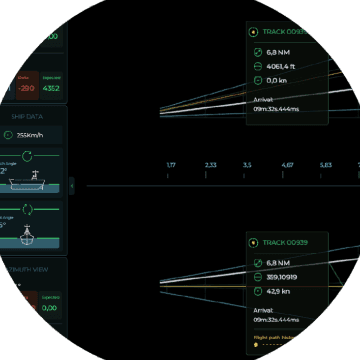Click the speedometer icon next to 255Km/h
The image size is (360, 360).
(x=8, y=135)
